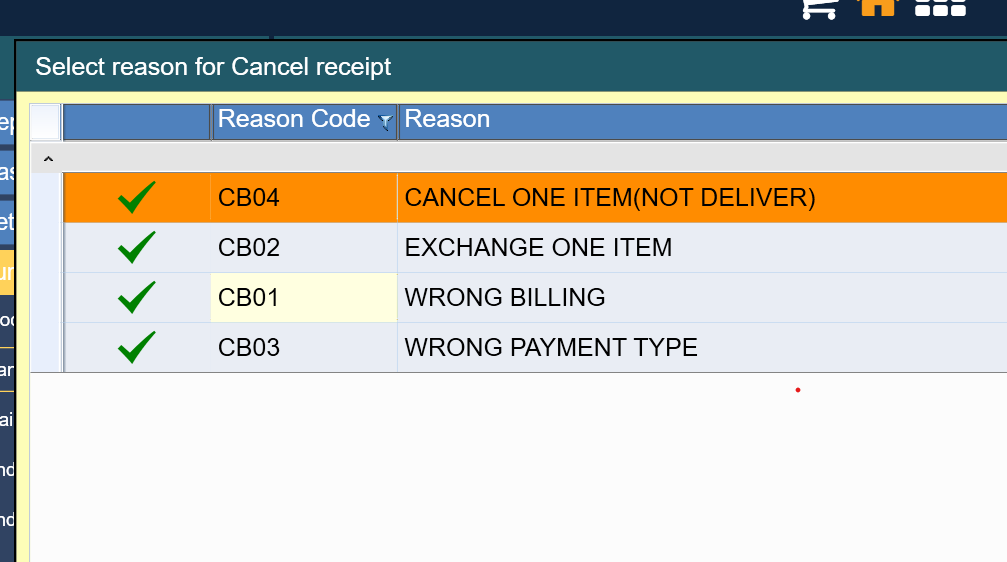Choose CANCEL ONE ITEM(NOT DELIVER) reason

click(610, 198)
